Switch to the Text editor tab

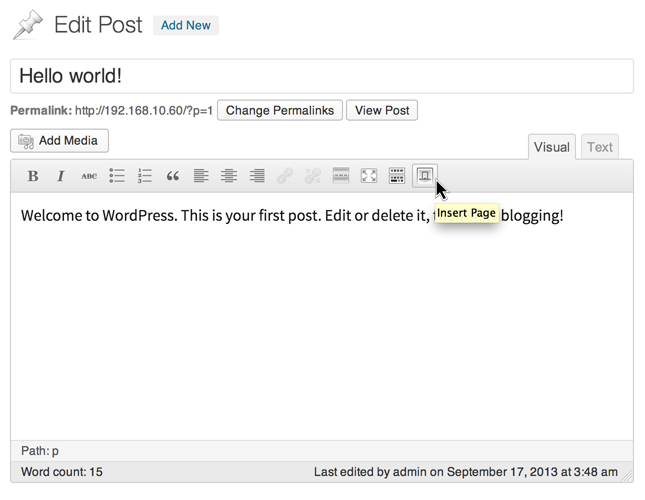click(x=600, y=147)
